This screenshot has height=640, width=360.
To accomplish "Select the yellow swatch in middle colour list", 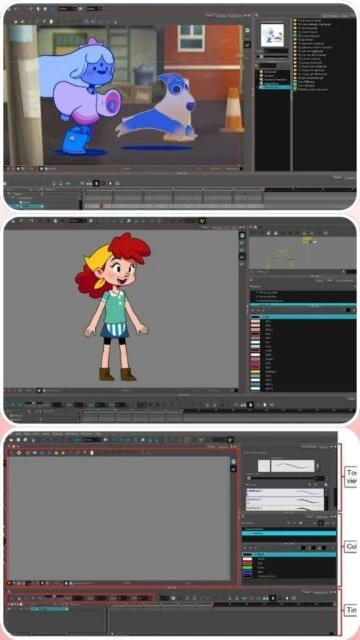I will [255, 371].
